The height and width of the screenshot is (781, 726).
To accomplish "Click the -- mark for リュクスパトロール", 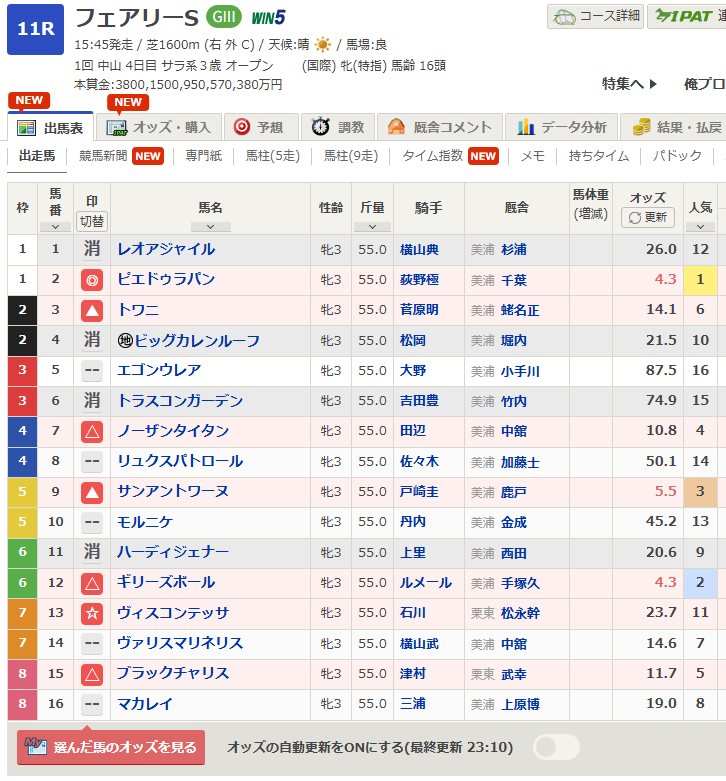I will 92,461.
